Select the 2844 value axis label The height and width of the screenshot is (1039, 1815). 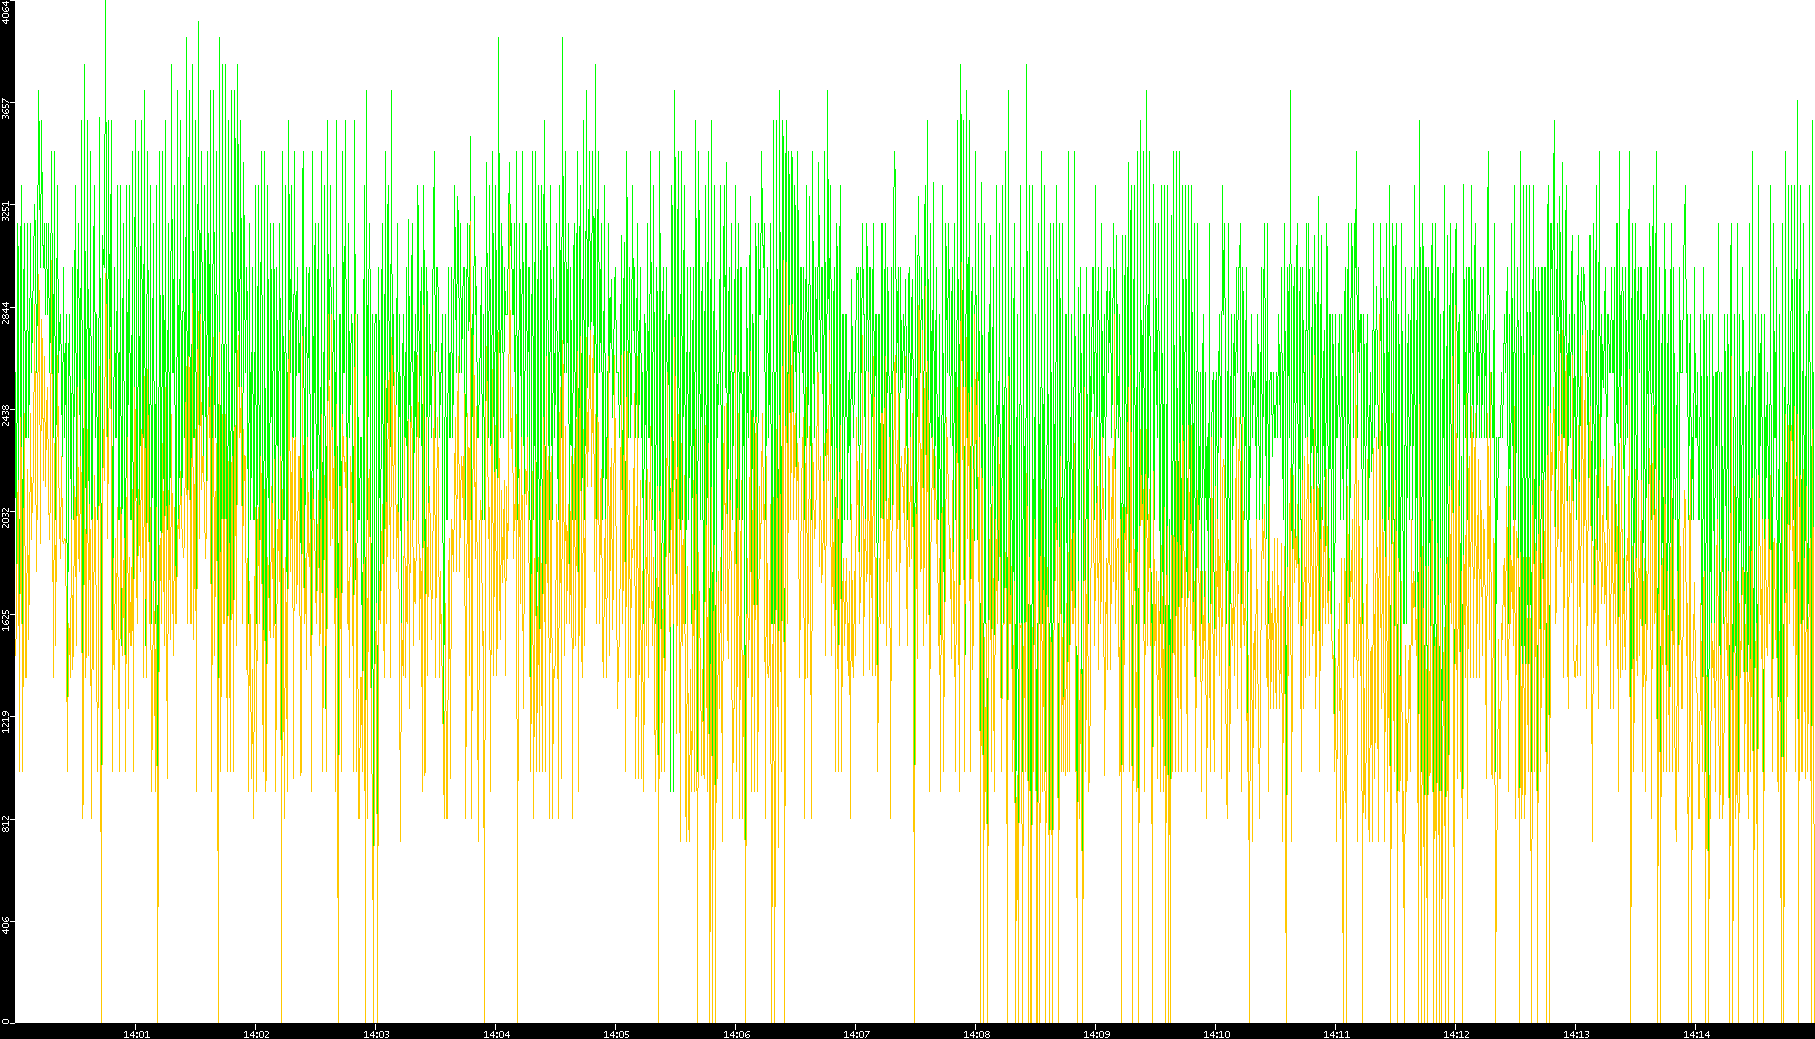tap(7, 313)
